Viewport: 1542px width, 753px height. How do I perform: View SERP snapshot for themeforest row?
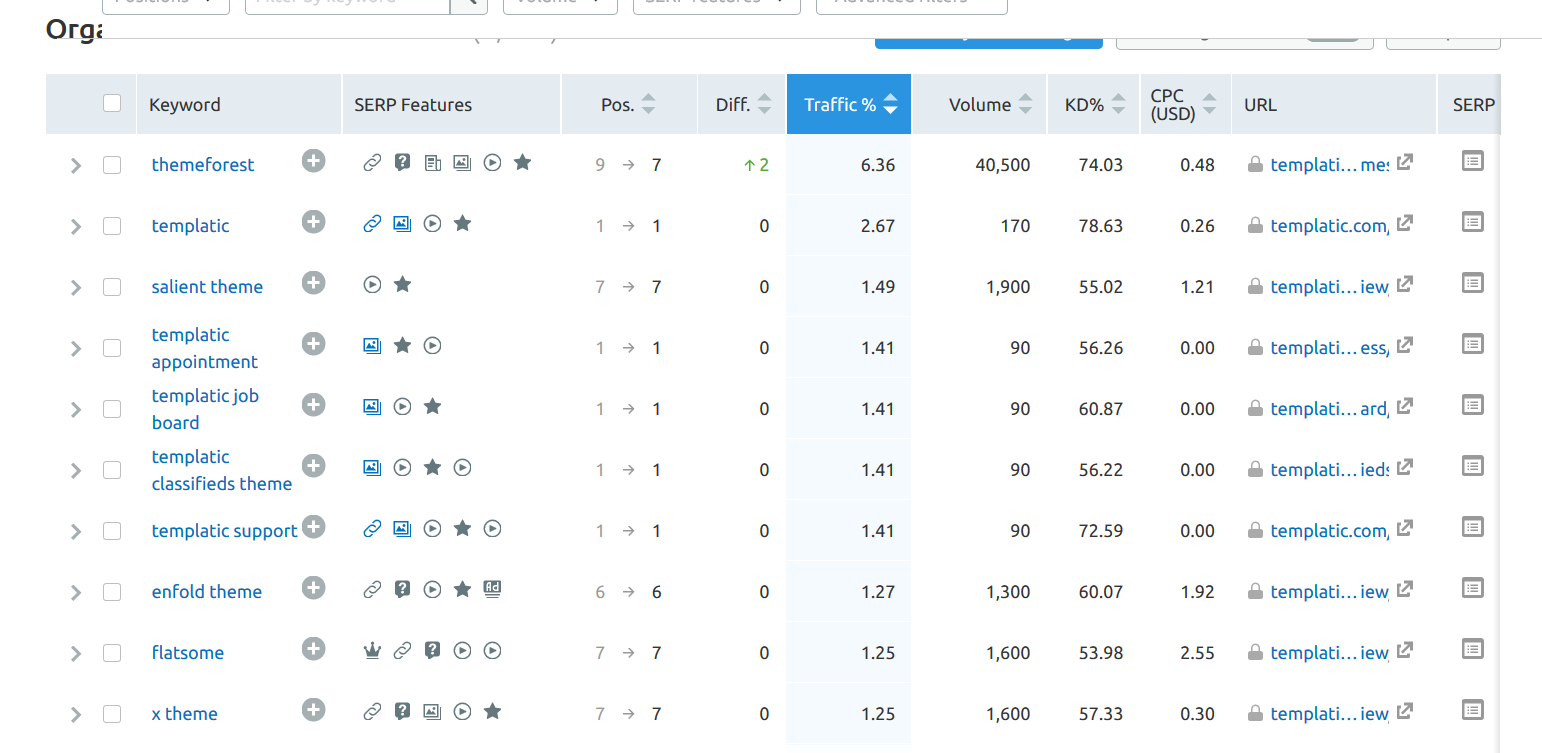coord(1472,161)
